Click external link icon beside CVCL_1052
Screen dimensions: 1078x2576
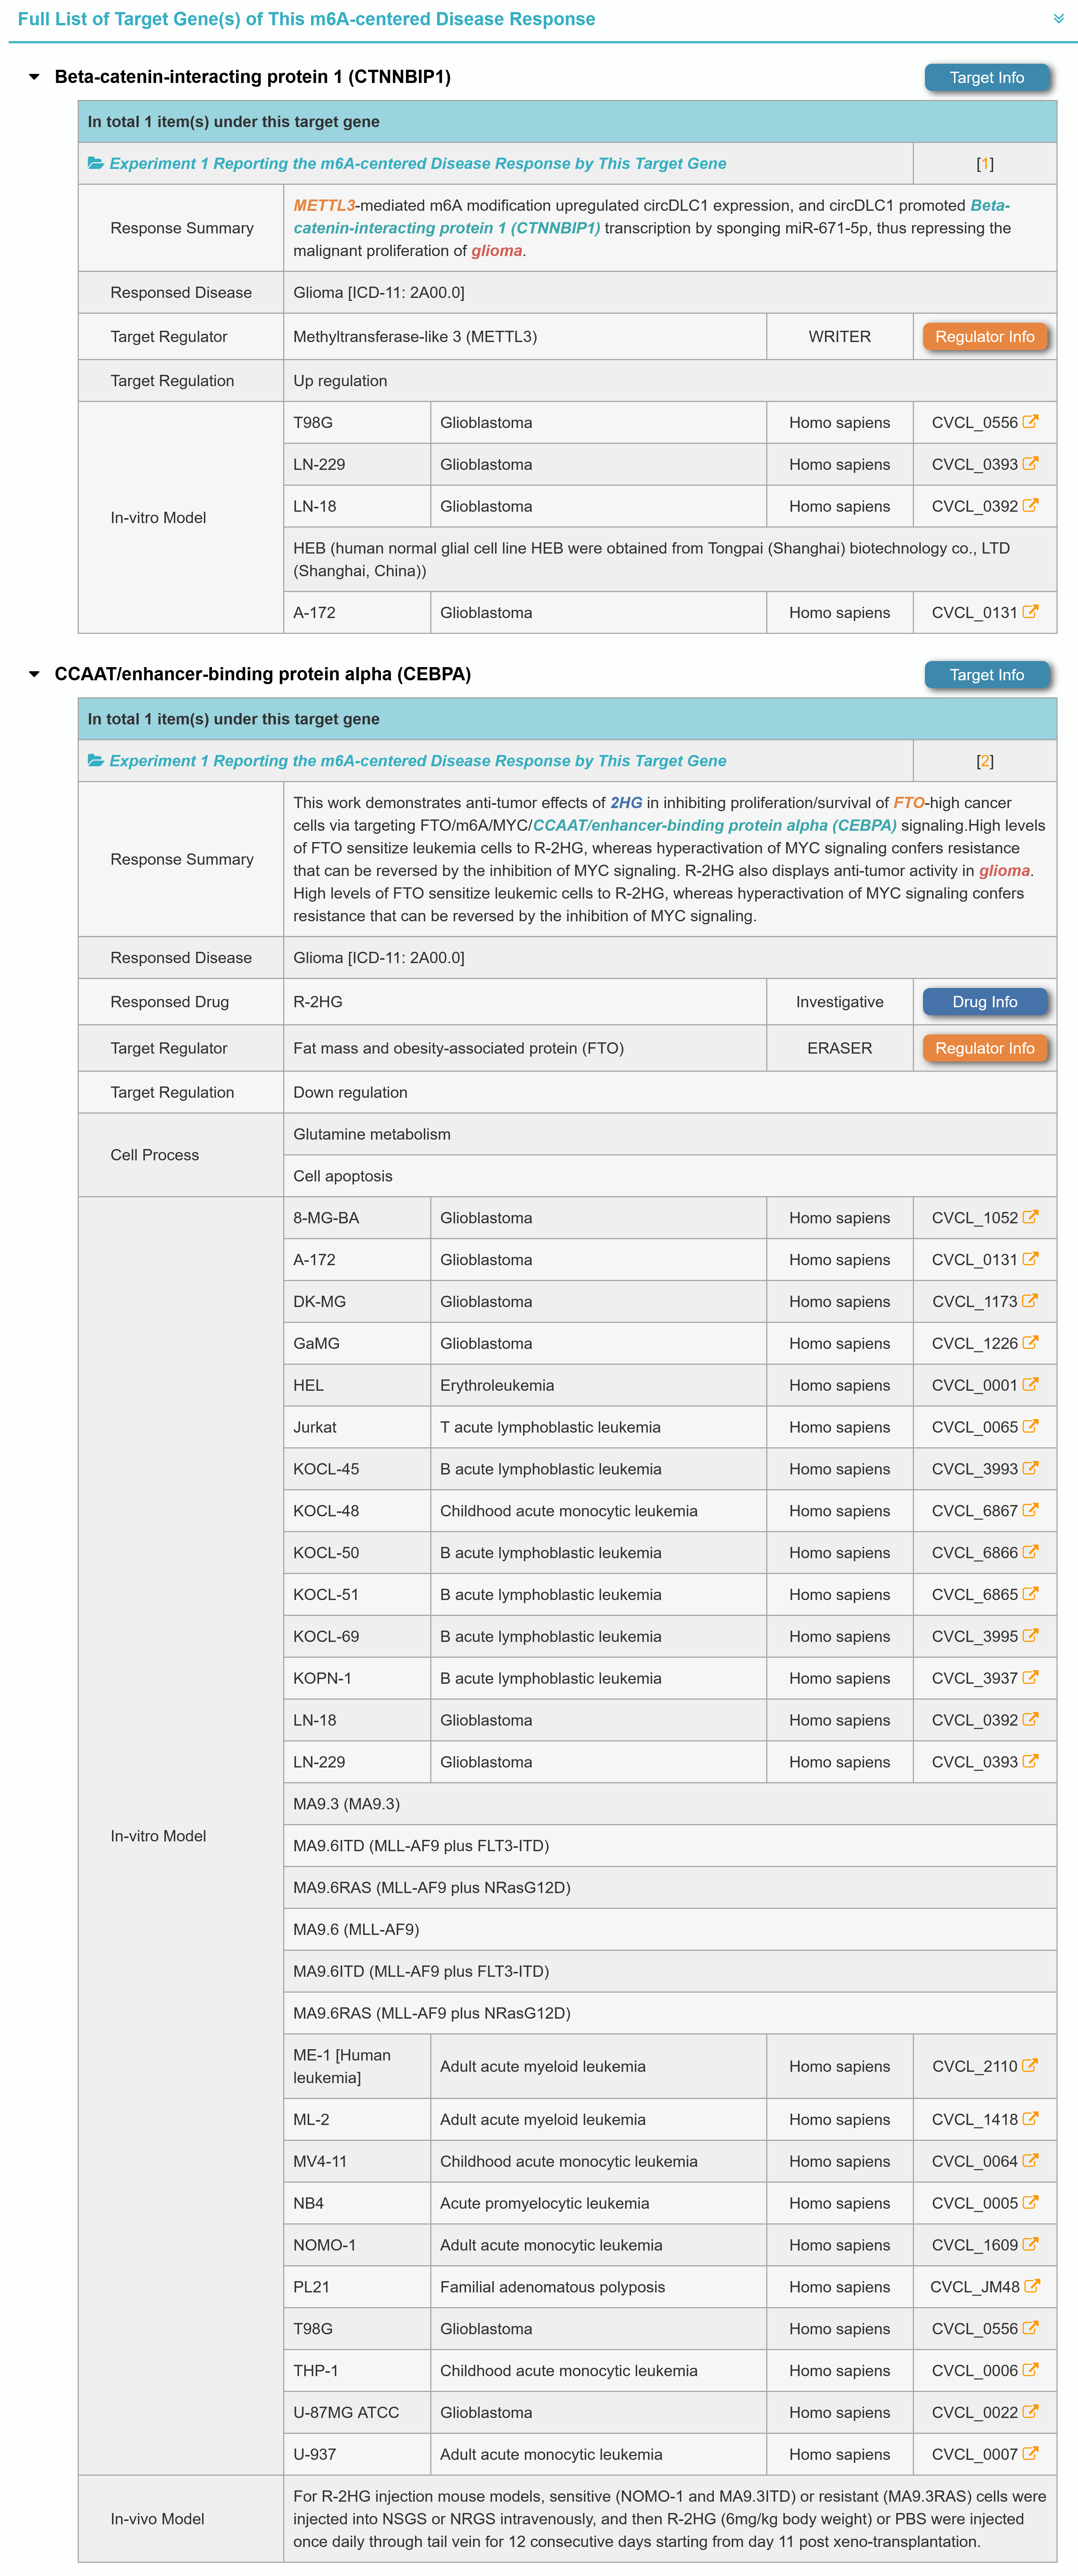tap(1030, 1217)
